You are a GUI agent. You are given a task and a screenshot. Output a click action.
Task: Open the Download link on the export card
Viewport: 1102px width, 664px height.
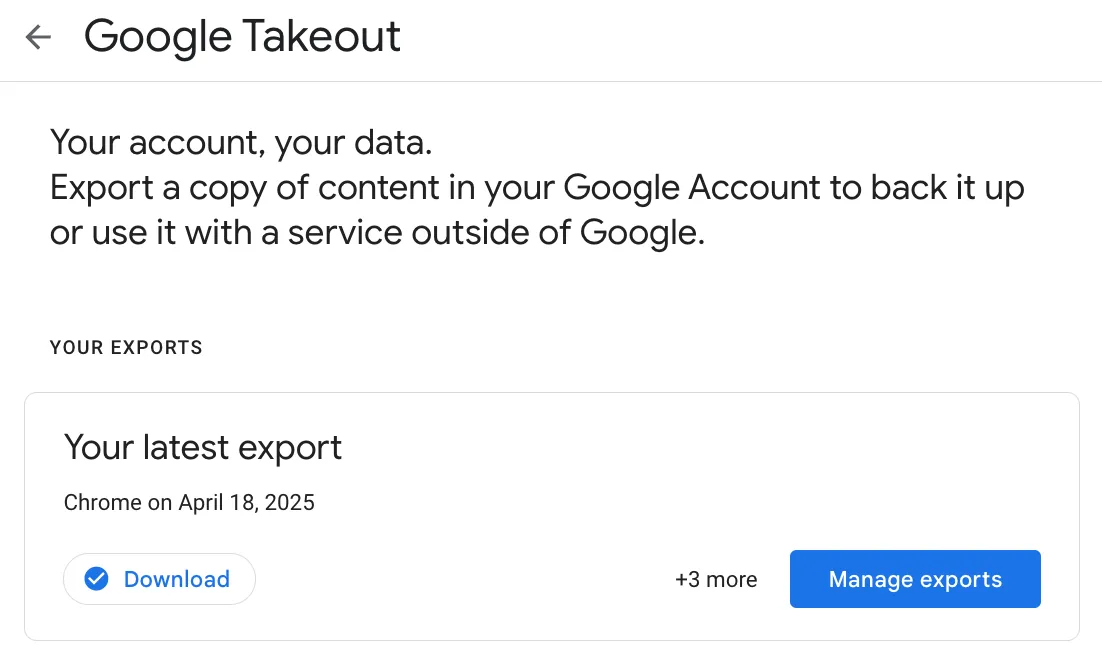176,579
